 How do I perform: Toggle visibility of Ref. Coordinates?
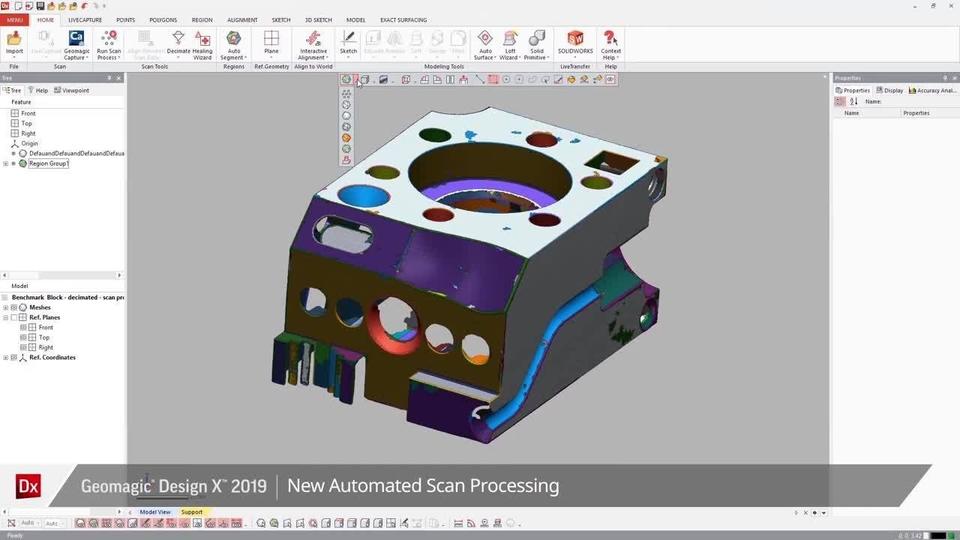pyautogui.click(x=14, y=358)
